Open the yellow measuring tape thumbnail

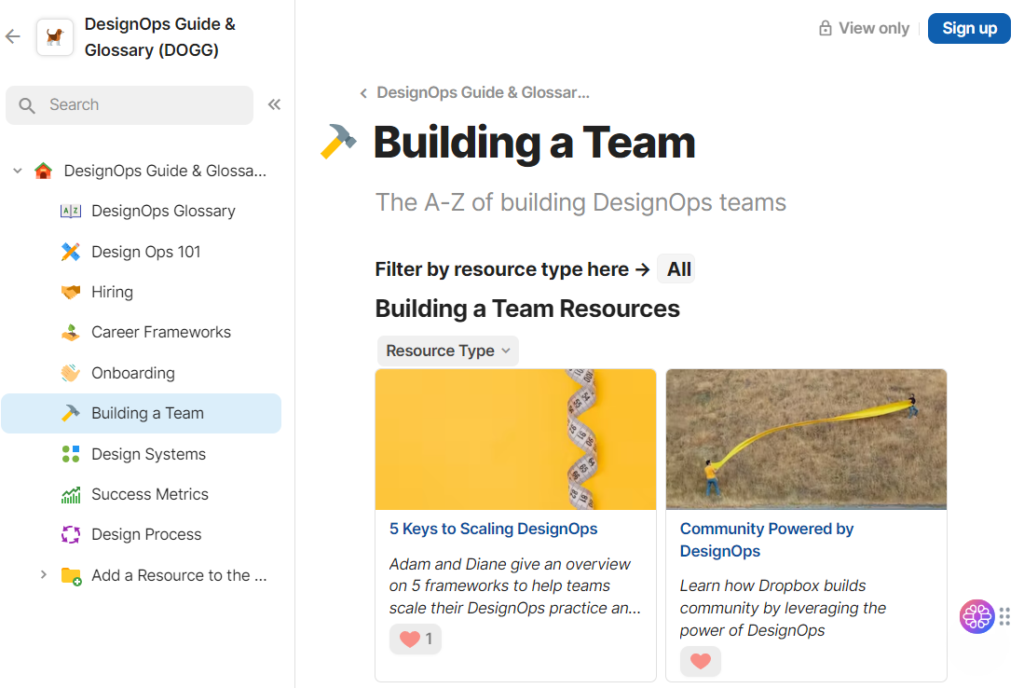tap(515, 439)
